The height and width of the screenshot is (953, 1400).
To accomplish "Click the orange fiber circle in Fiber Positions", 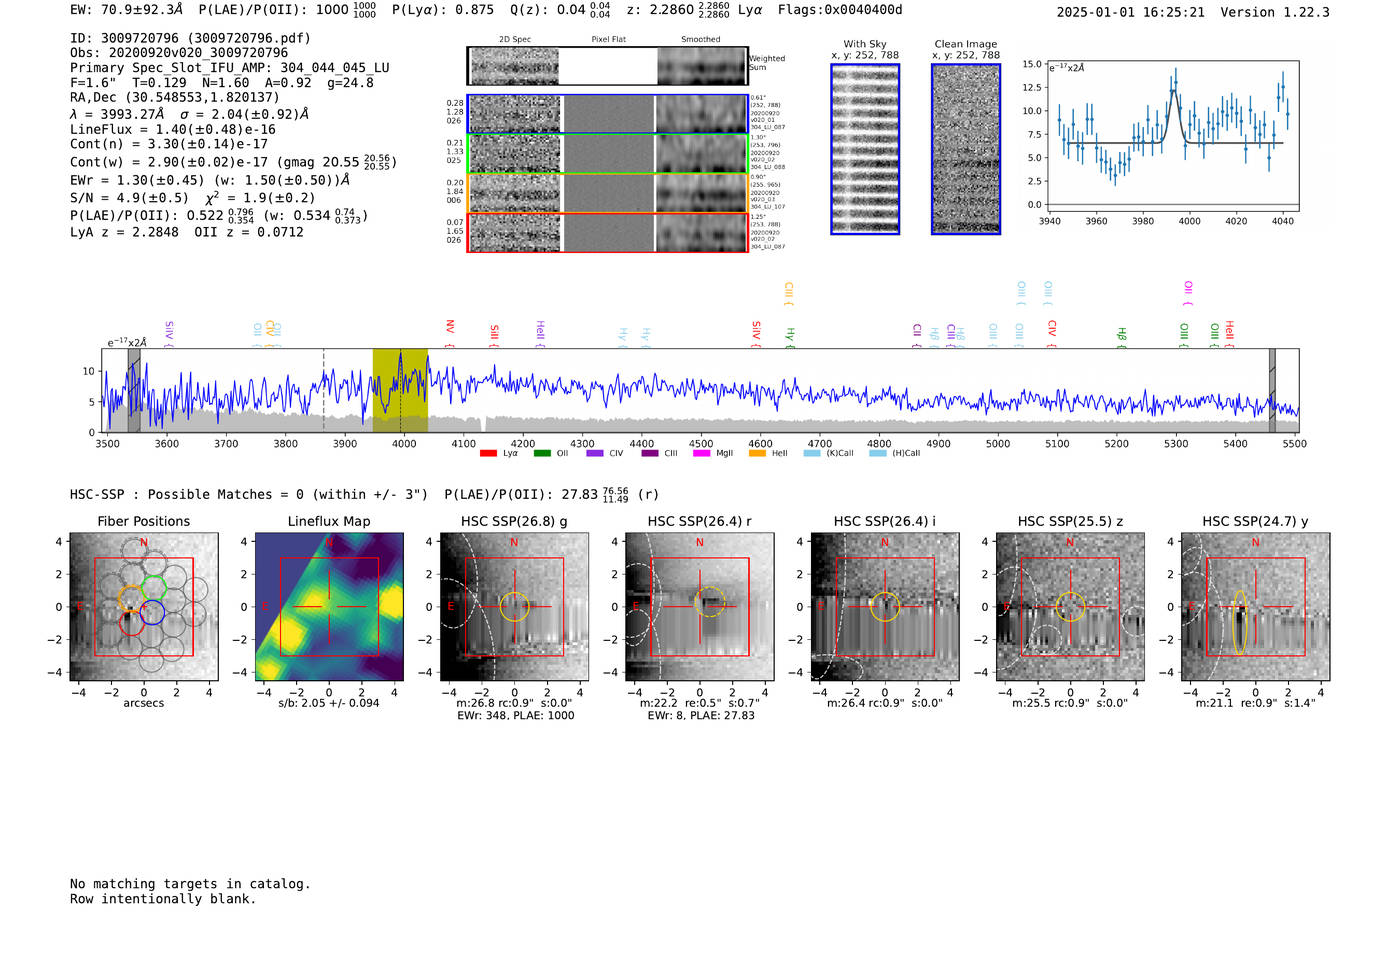I will click(131, 598).
